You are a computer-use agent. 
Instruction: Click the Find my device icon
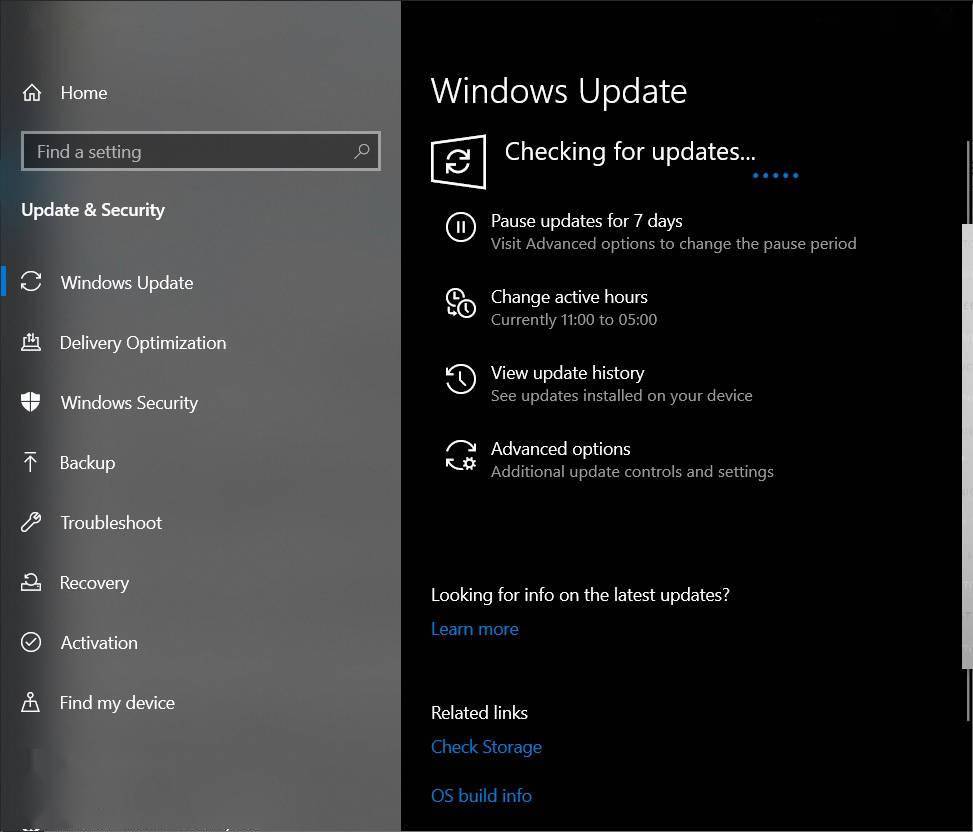click(x=32, y=702)
